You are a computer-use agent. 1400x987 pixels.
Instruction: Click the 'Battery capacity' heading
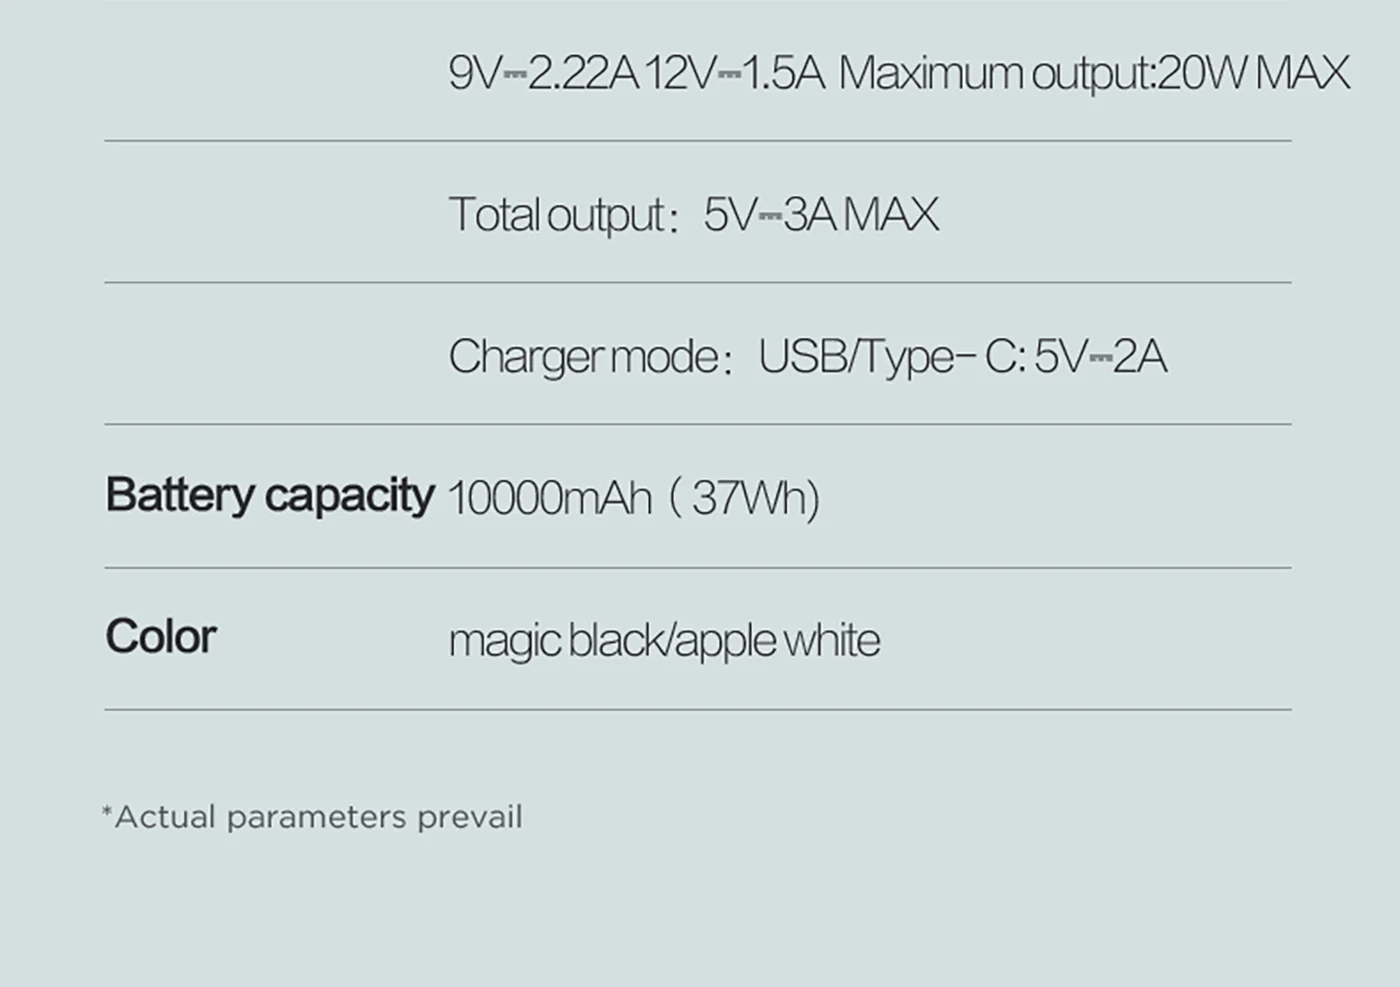tap(269, 495)
